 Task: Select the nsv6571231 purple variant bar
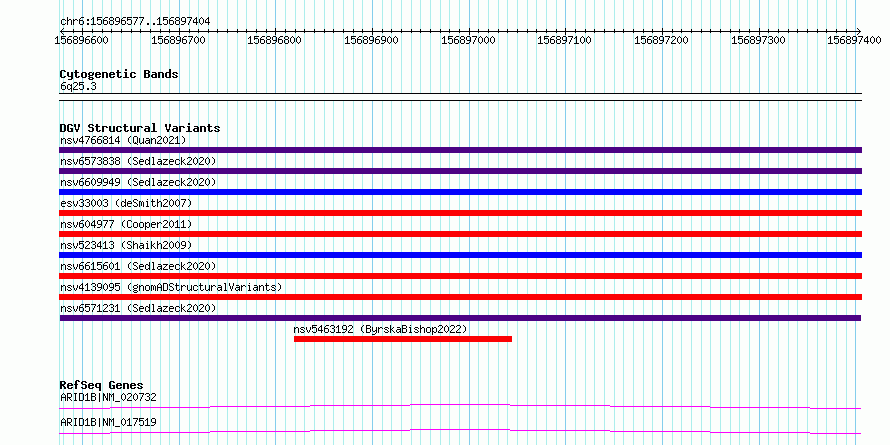460,318
